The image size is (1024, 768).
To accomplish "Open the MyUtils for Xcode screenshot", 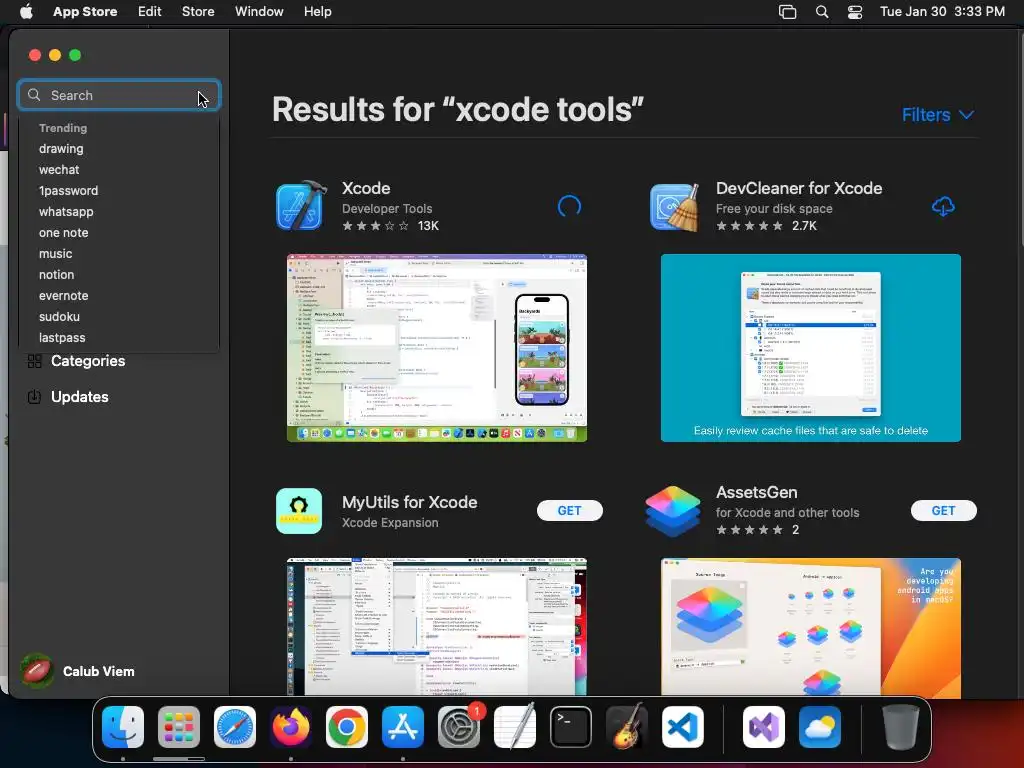I will (437, 627).
